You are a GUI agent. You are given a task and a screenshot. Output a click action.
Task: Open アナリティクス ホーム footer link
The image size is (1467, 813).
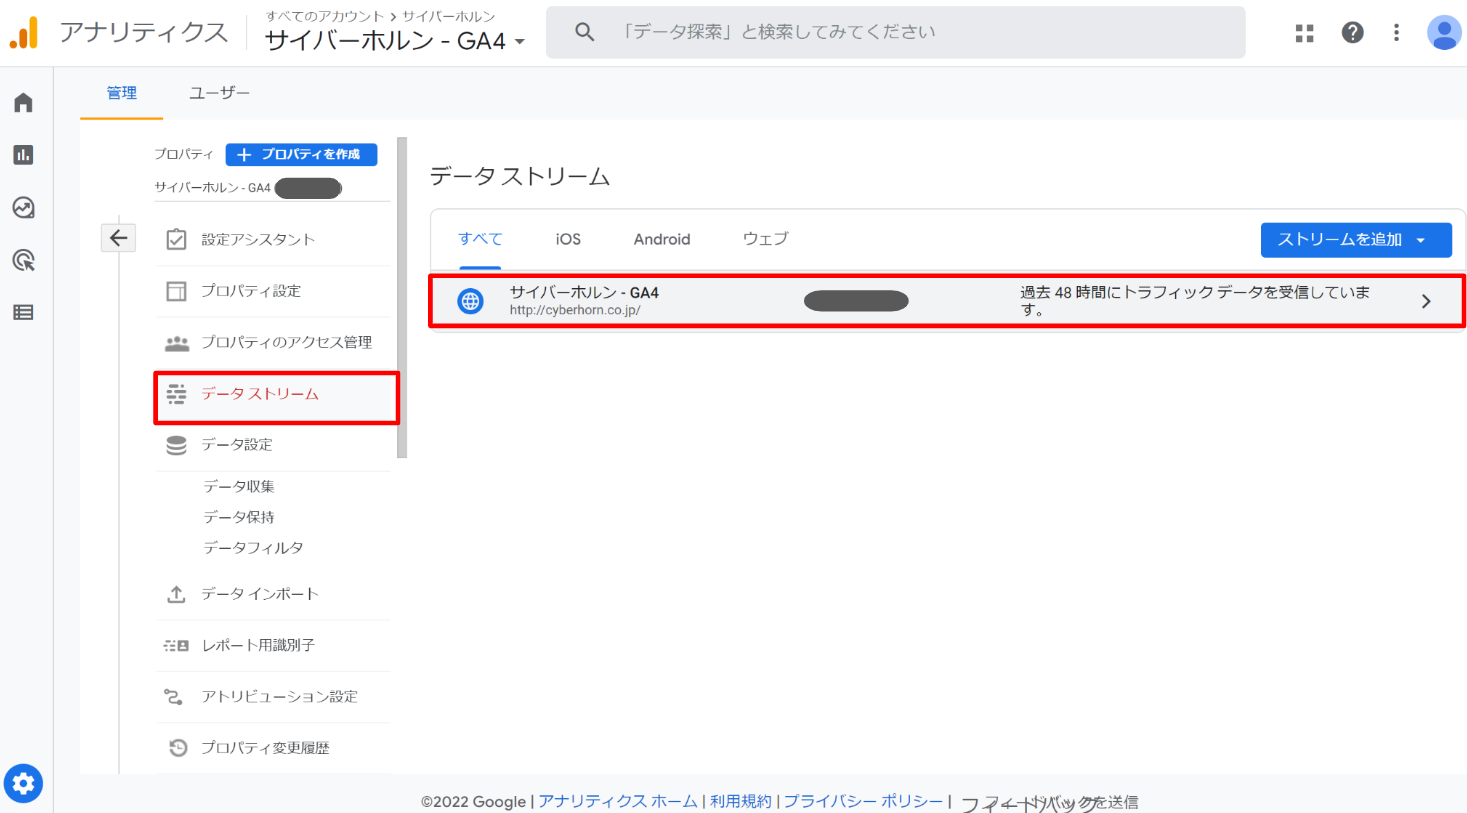pos(618,801)
